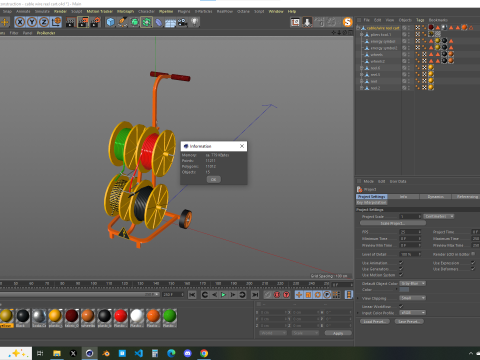This screenshot has width=480, height=360.
Task: Open the Centimeters unit dropdown
Action: 439,217
